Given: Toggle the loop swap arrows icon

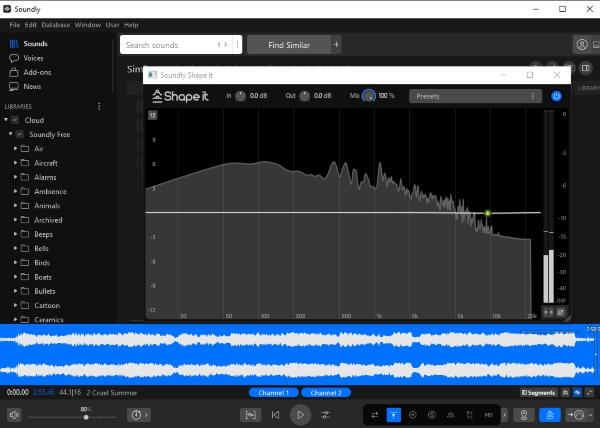Looking at the screenshot, I should [x=375, y=415].
